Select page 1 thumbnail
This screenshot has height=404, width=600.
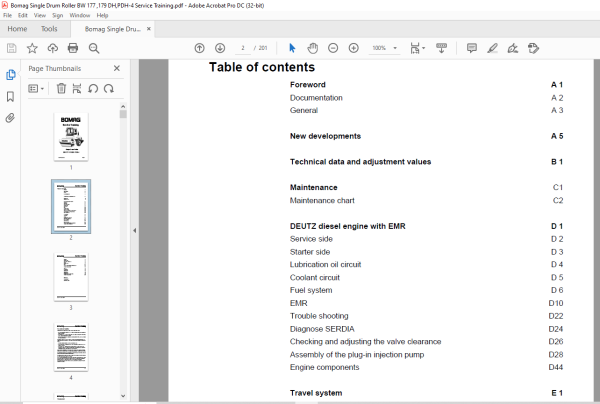[x=71, y=137]
